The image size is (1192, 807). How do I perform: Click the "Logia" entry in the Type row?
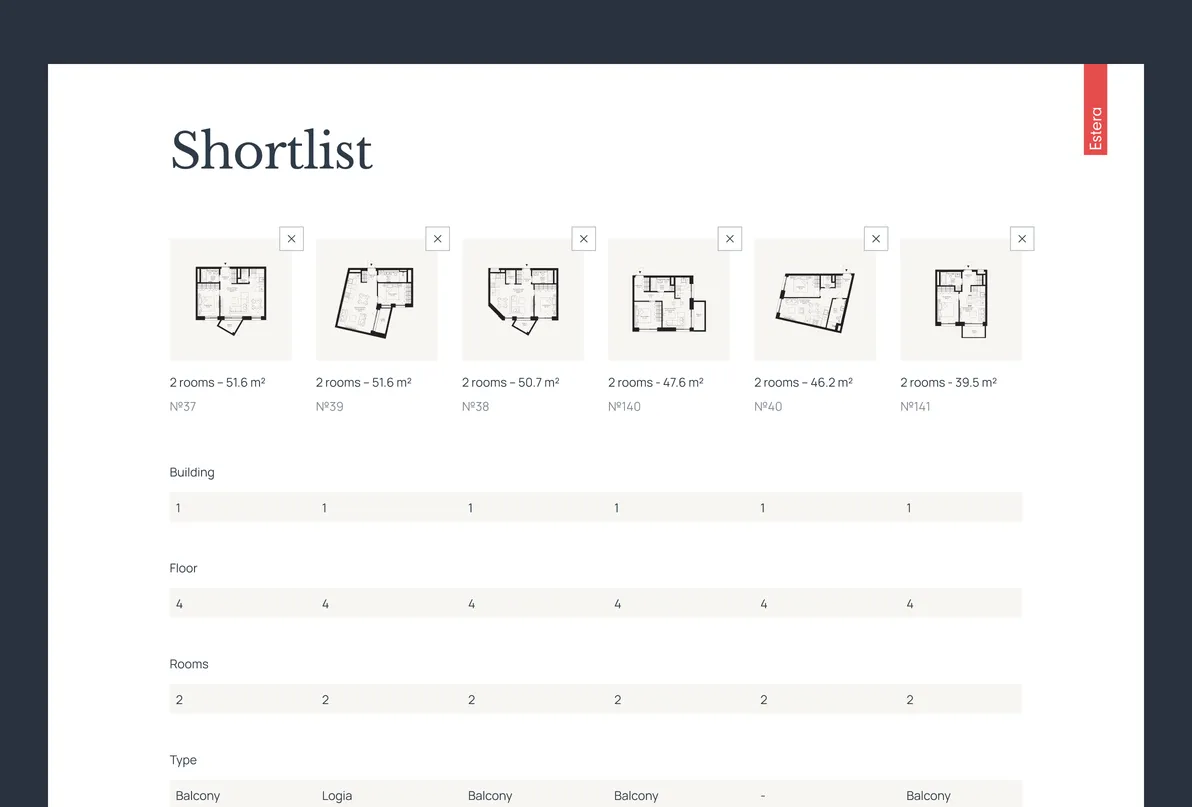tap(337, 795)
